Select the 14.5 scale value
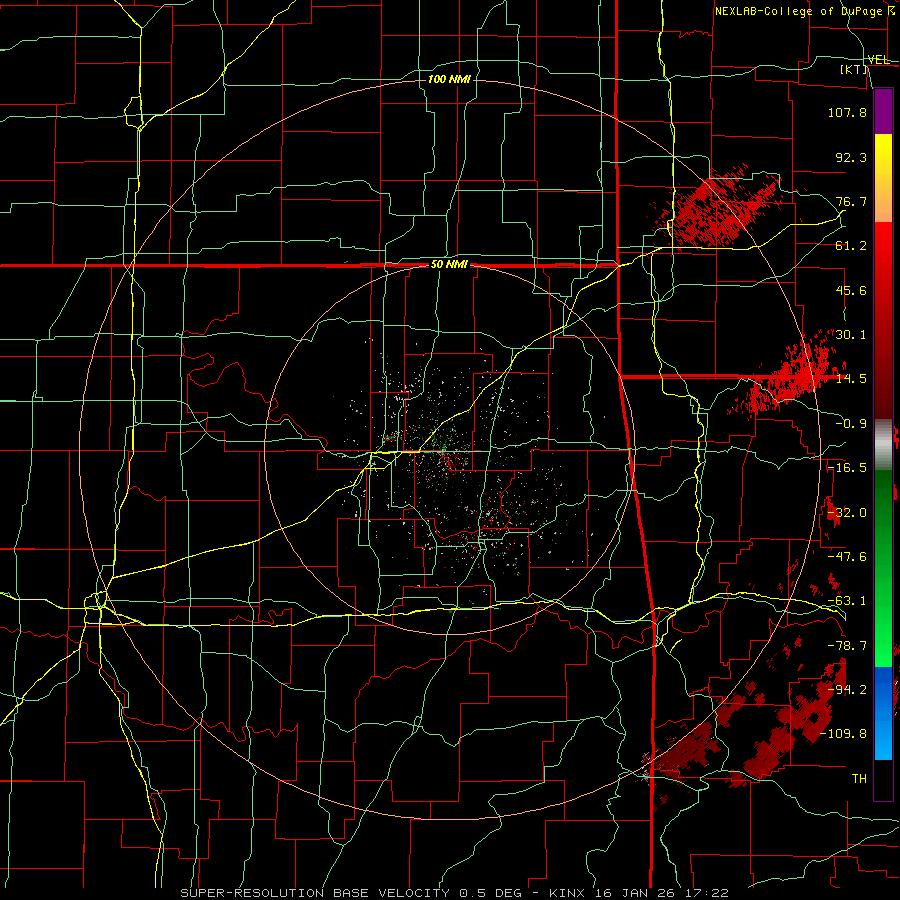This screenshot has width=900, height=900. click(851, 379)
